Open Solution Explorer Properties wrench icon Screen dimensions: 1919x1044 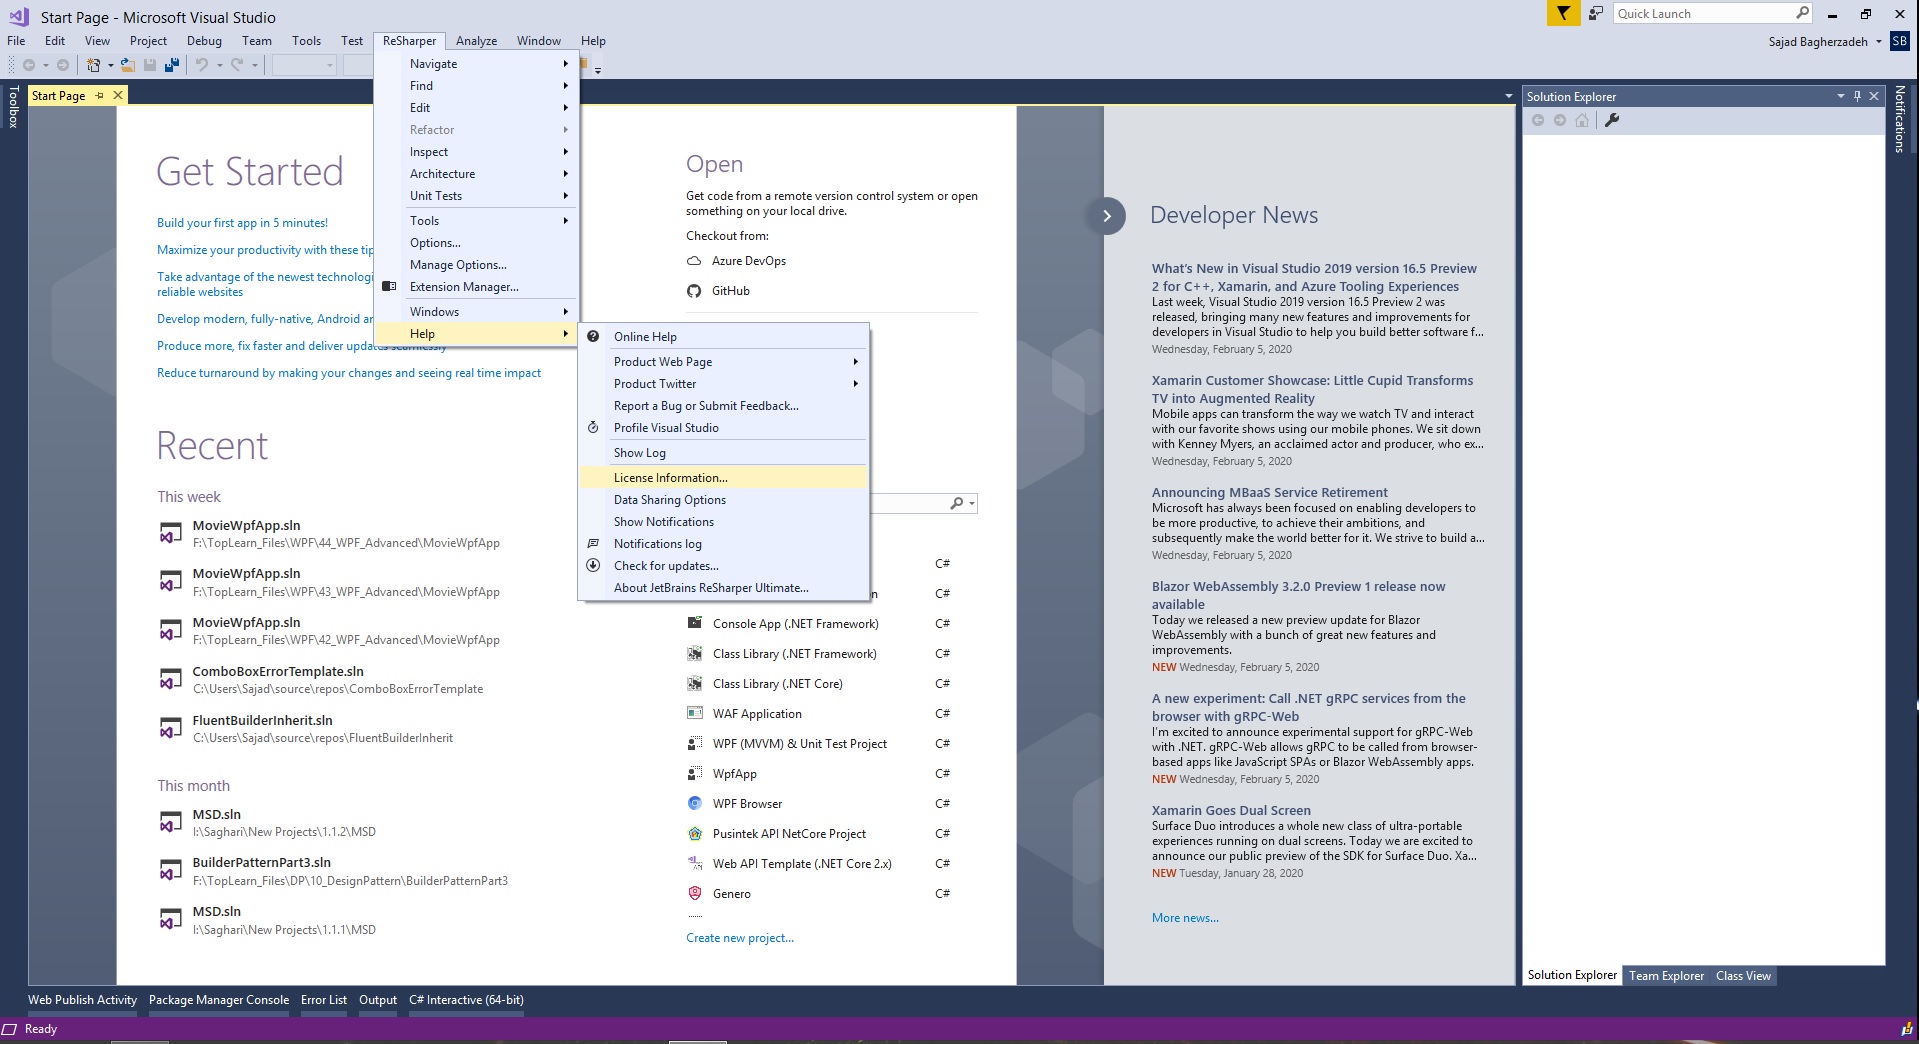point(1612,120)
